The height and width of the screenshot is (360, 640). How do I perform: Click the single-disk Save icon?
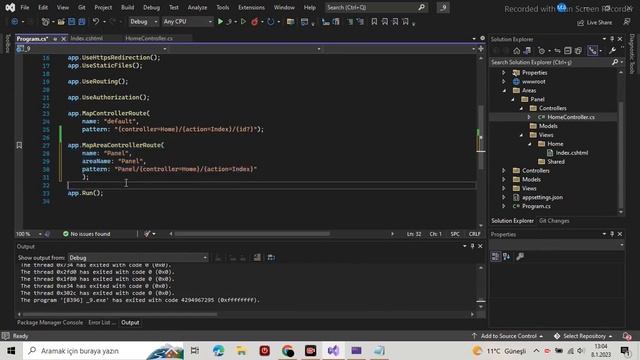(x=71, y=22)
